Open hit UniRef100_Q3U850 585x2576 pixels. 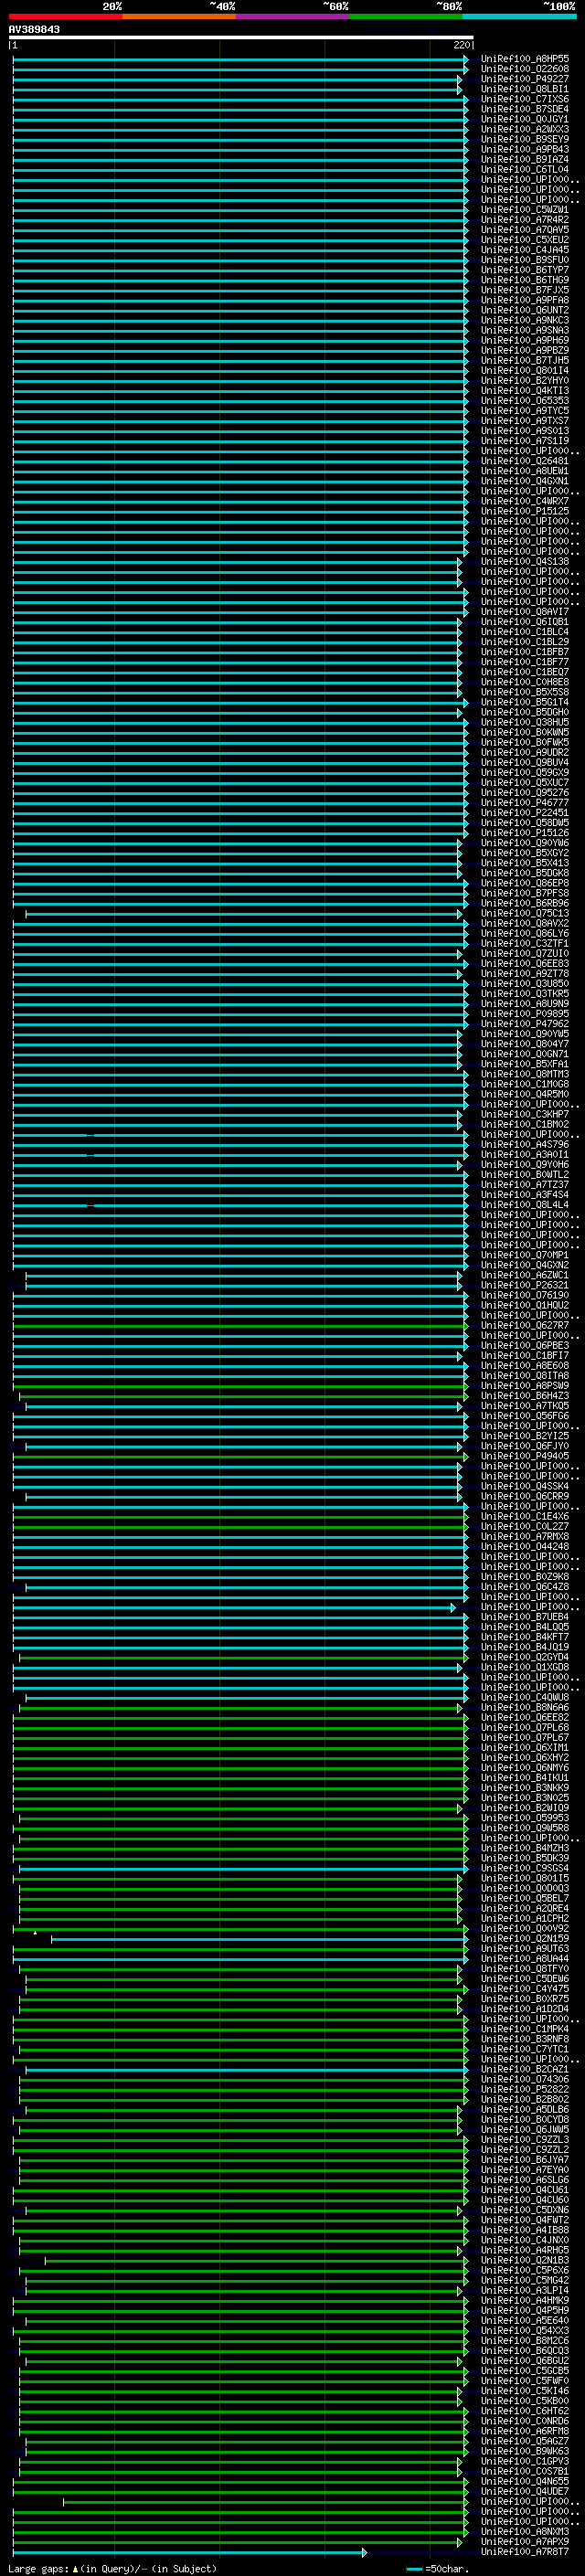(x=524, y=983)
